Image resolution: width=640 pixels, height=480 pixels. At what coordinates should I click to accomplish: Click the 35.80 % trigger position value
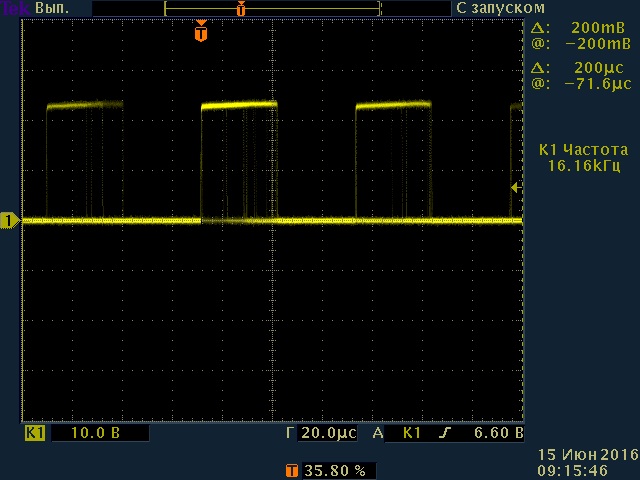click(x=340, y=469)
